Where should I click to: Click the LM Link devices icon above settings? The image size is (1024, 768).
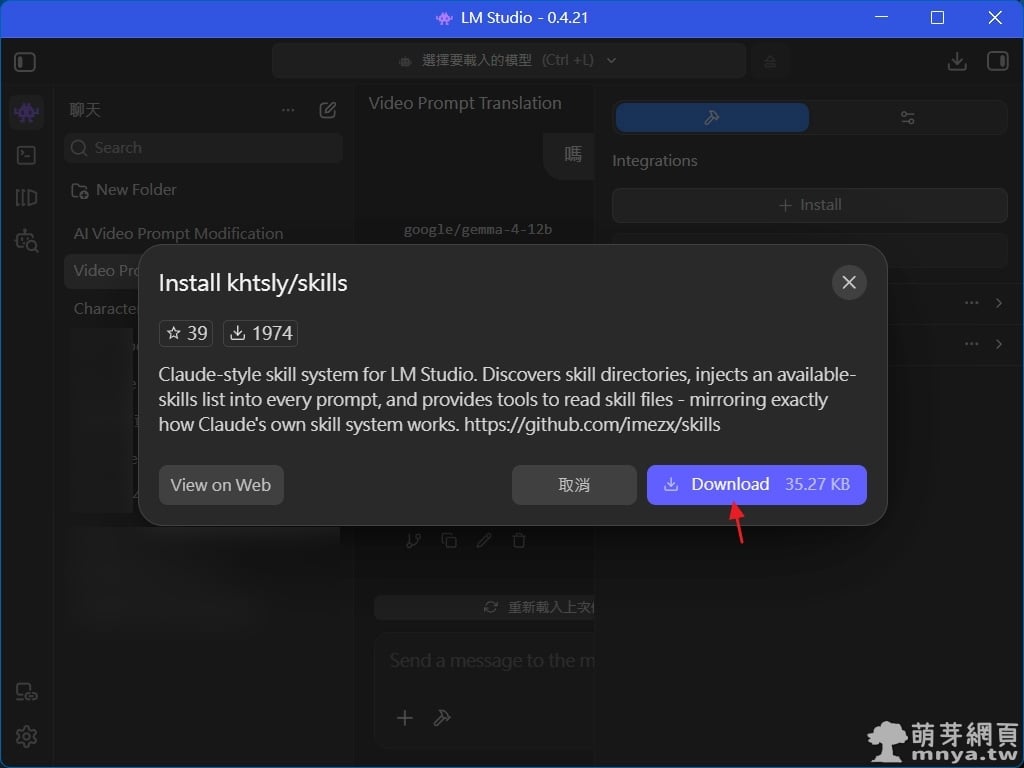click(x=26, y=692)
